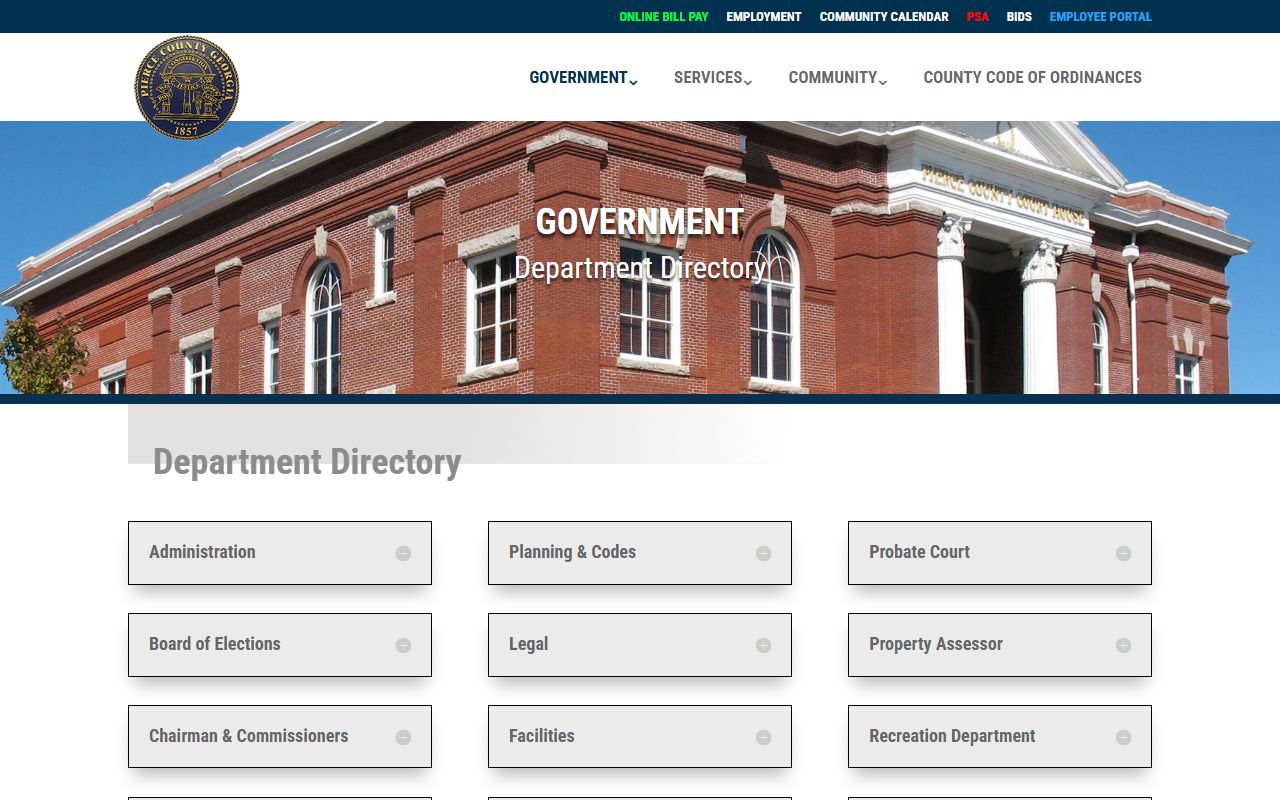Open the Bids page

click(1019, 17)
